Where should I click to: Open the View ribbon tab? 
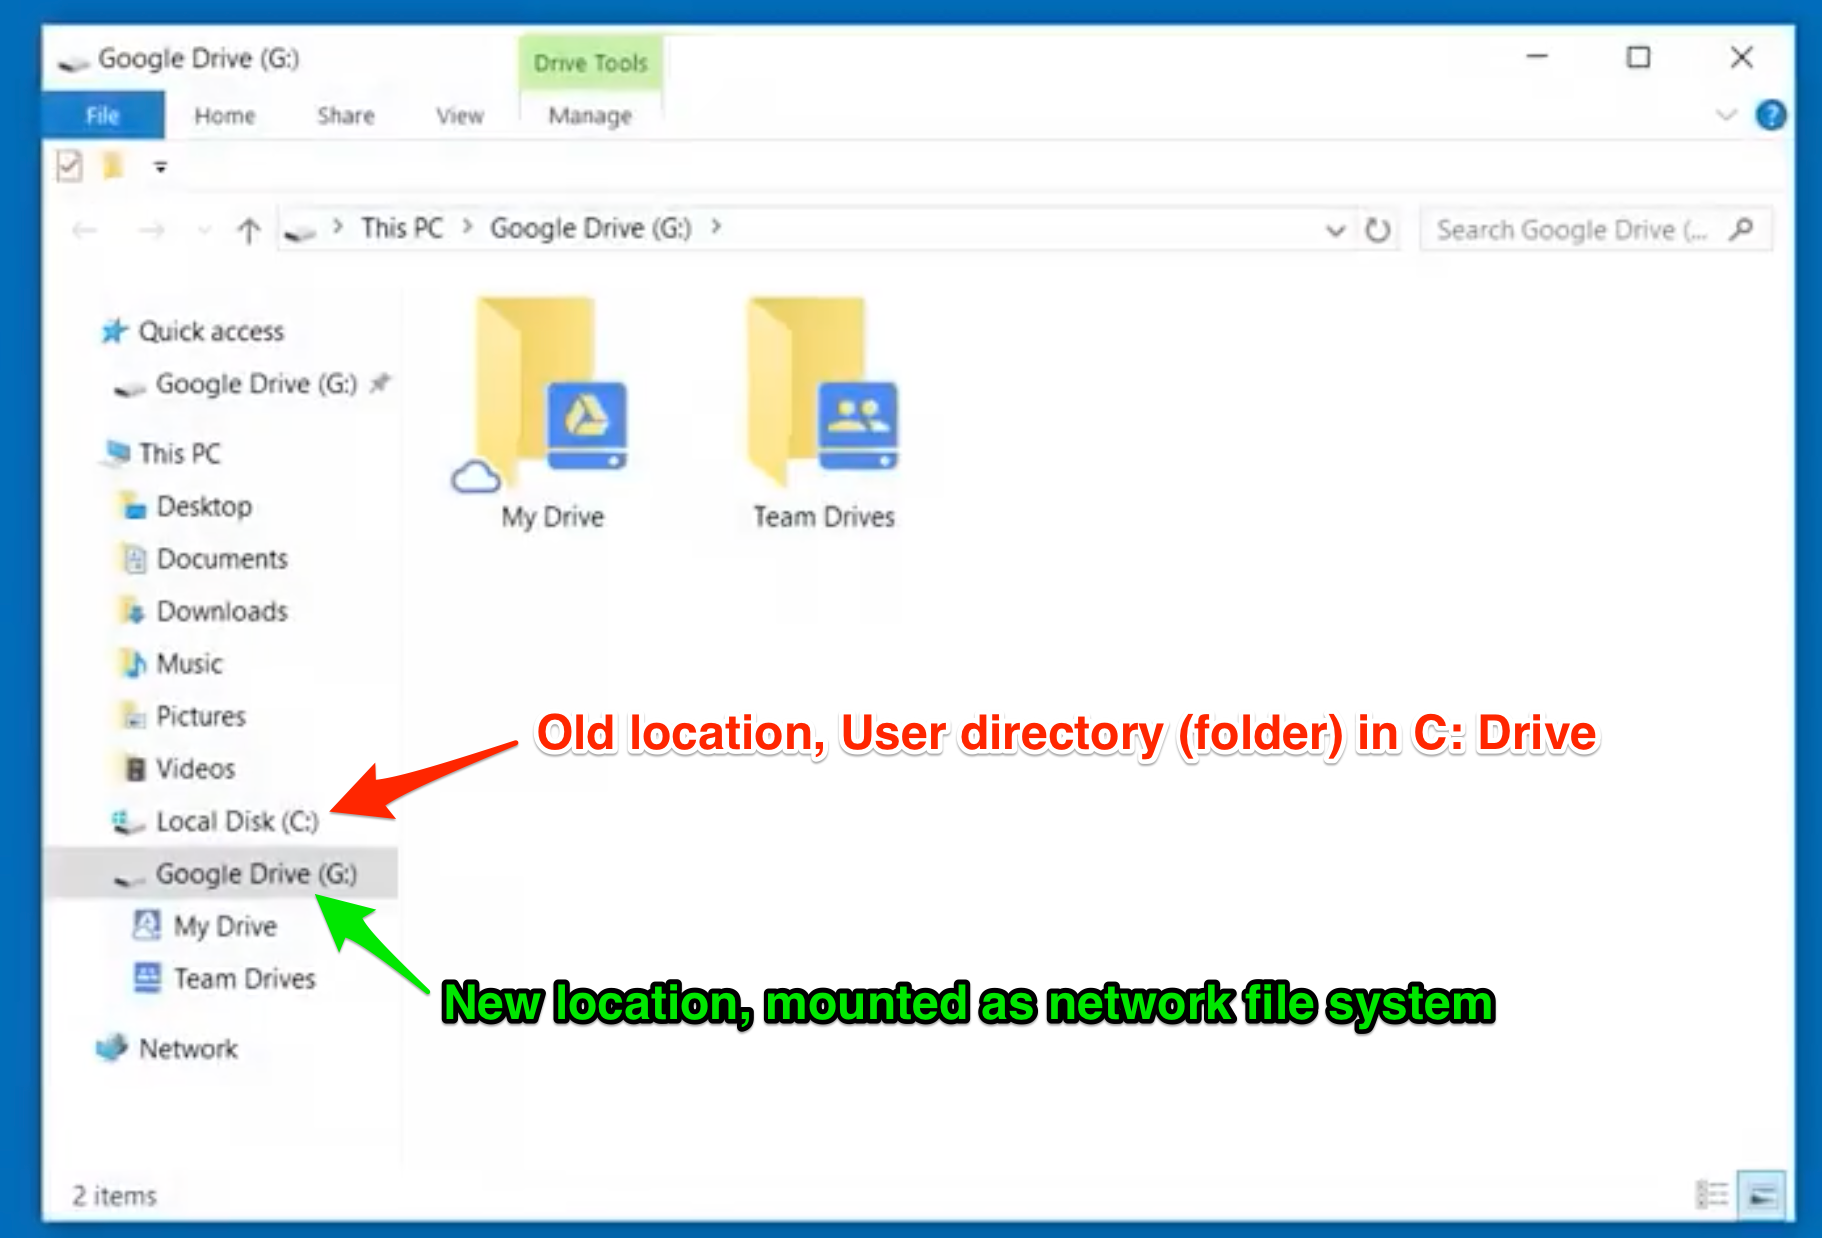click(x=460, y=116)
